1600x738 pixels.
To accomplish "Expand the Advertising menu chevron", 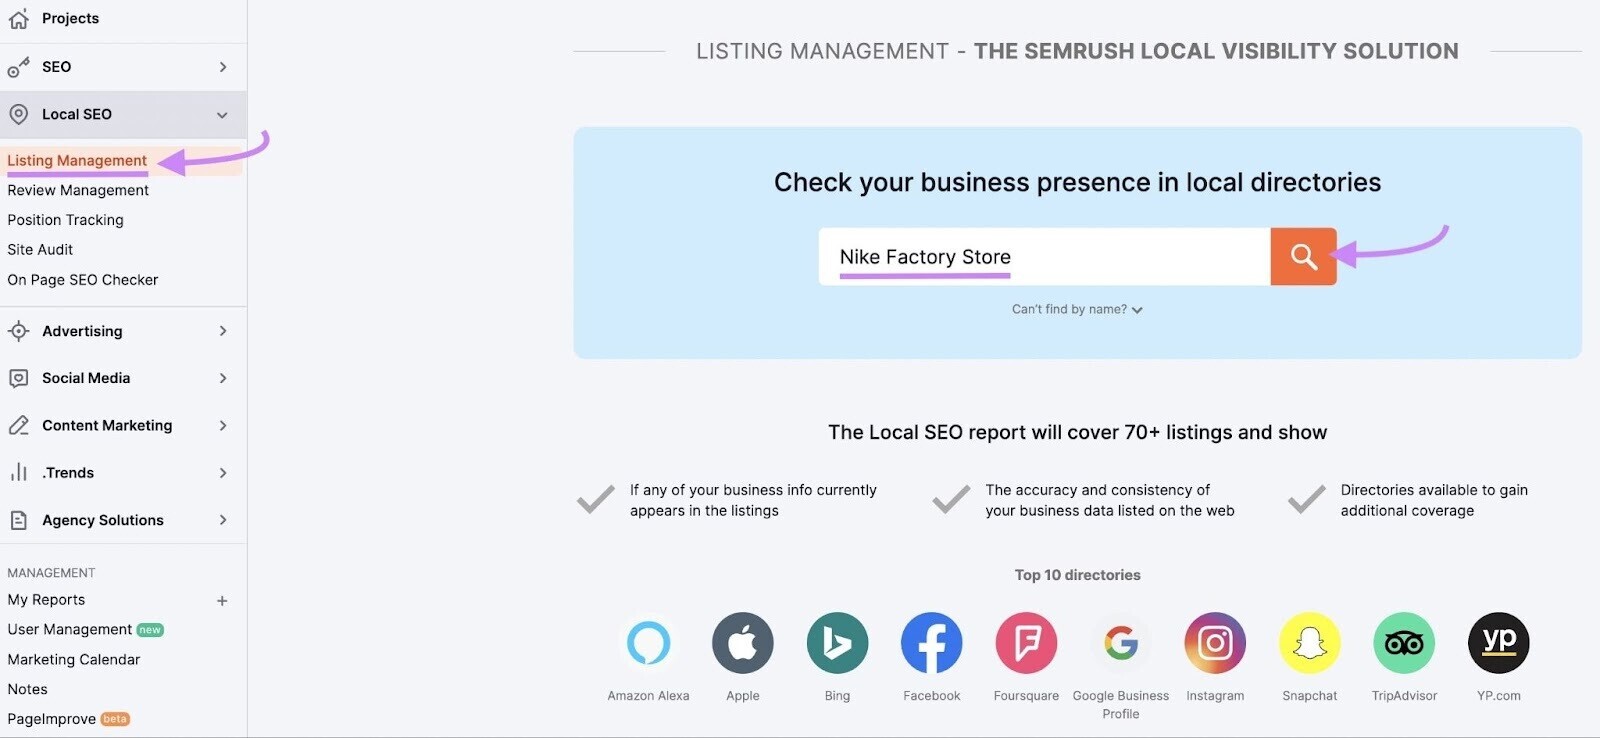I will (223, 331).
